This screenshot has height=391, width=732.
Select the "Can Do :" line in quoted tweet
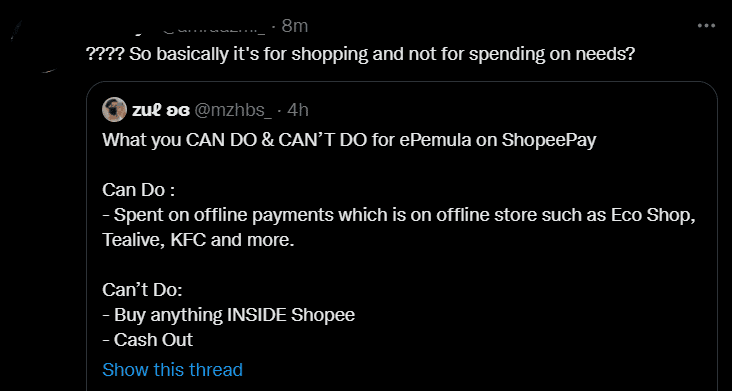(138, 190)
